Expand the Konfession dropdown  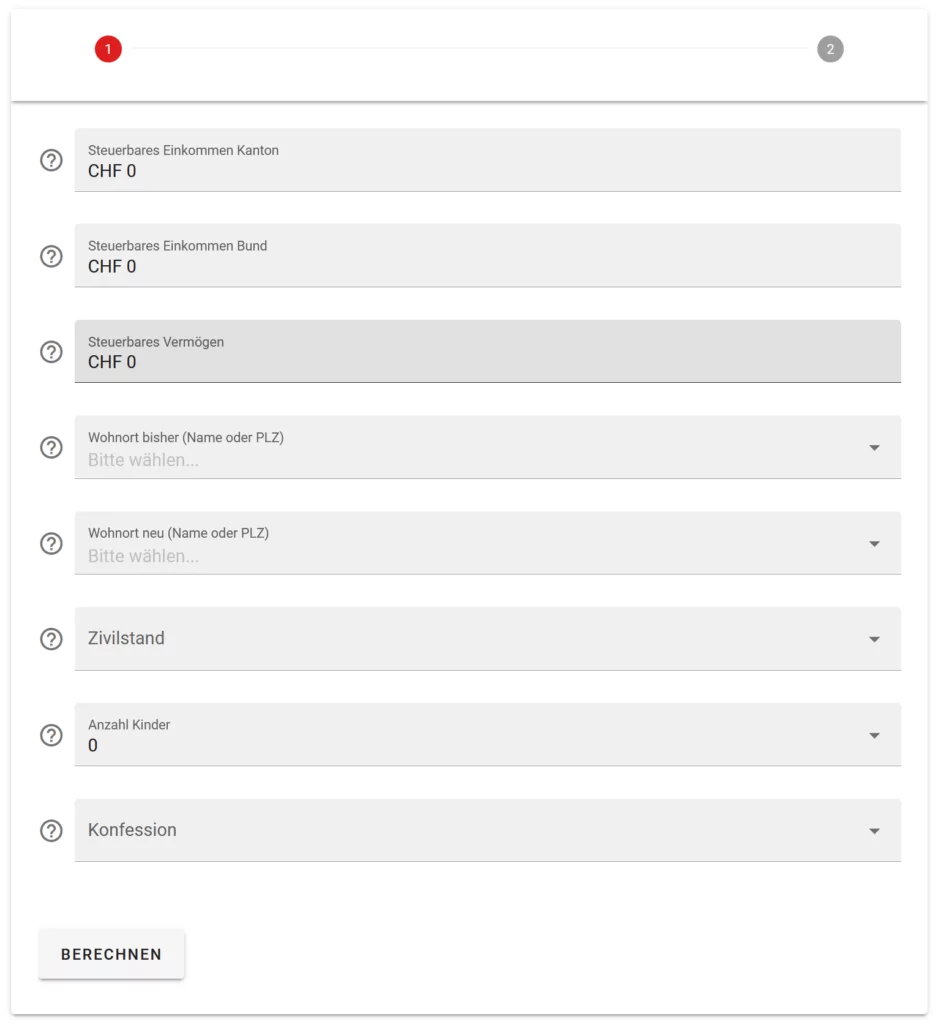[874, 831]
